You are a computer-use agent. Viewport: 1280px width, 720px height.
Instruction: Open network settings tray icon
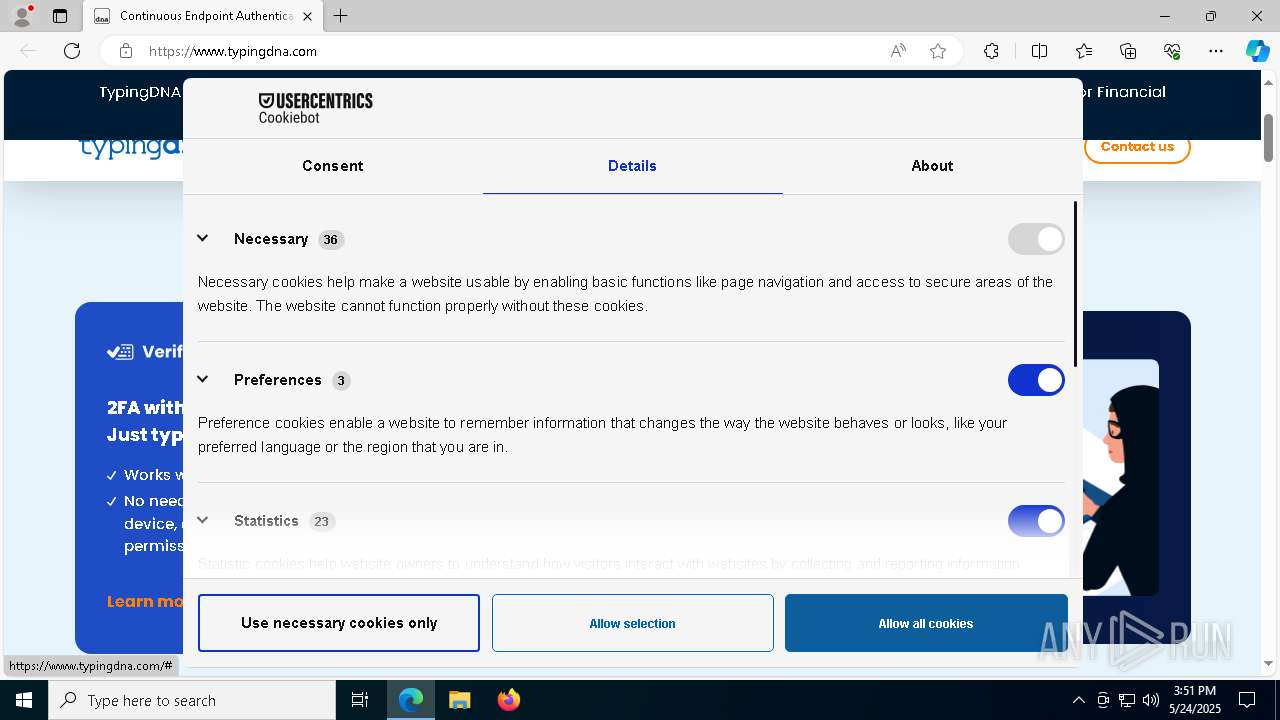(x=1127, y=700)
